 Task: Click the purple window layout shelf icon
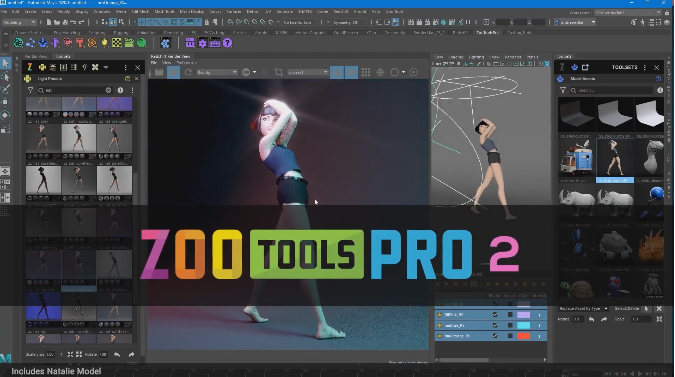190,43
